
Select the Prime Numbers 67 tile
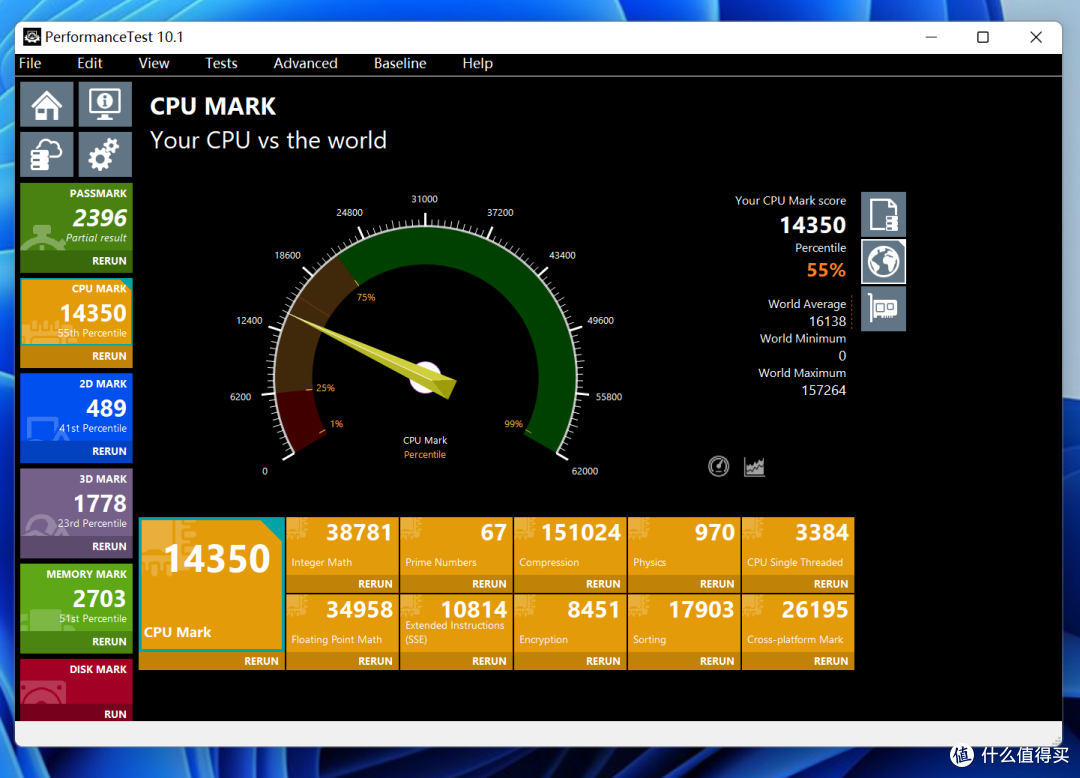point(457,546)
